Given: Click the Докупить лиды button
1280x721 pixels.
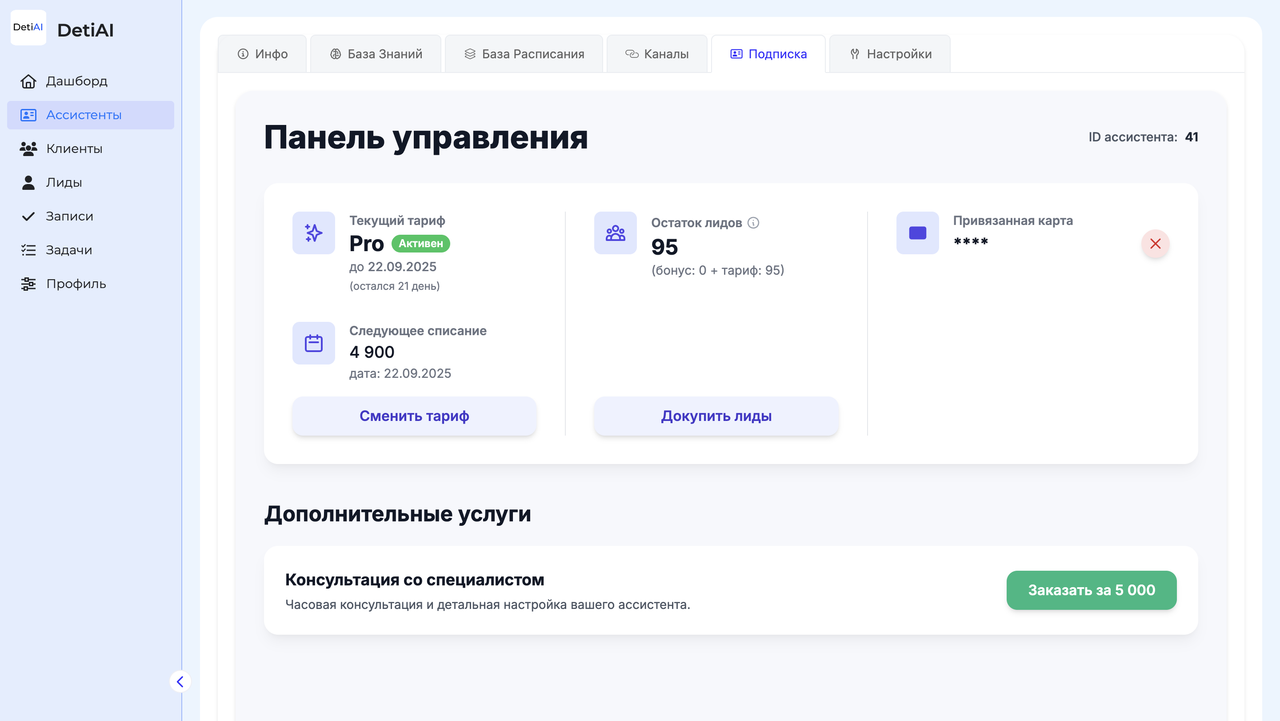Looking at the screenshot, I should tap(716, 416).
